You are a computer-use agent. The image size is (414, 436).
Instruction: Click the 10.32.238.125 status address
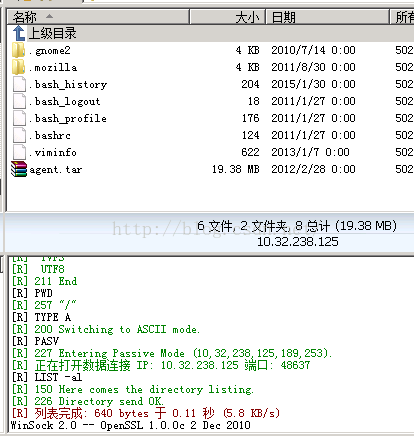pyautogui.click(x=298, y=242)
